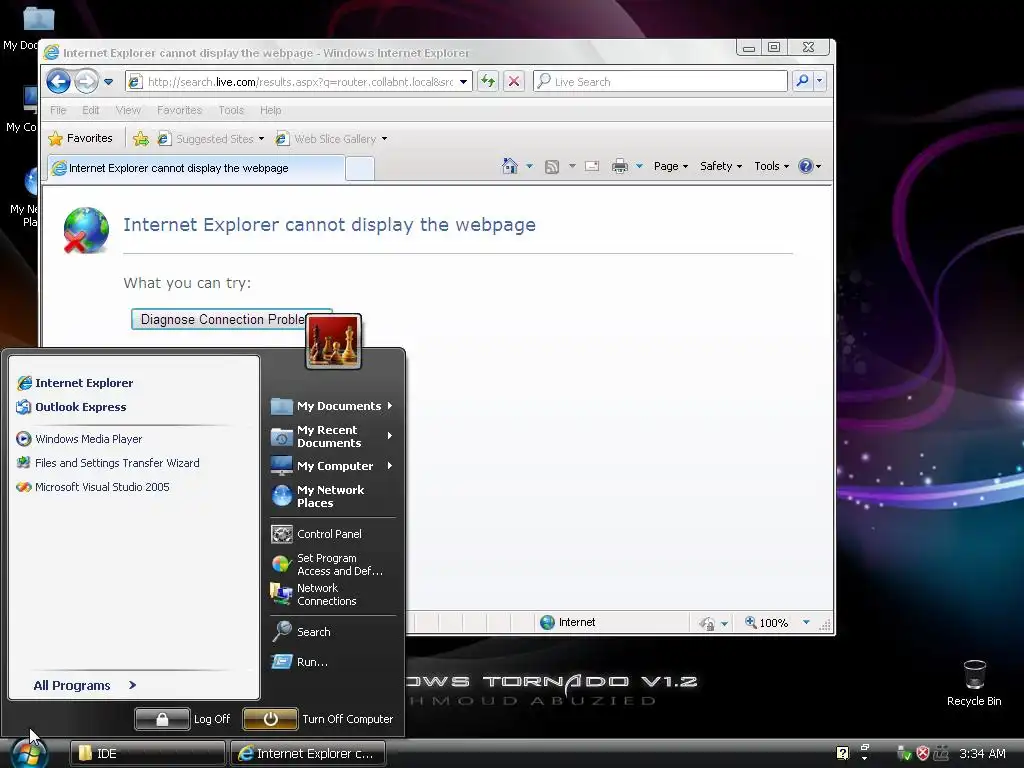Click the Internet security zone status

click(x=568, y=622)
